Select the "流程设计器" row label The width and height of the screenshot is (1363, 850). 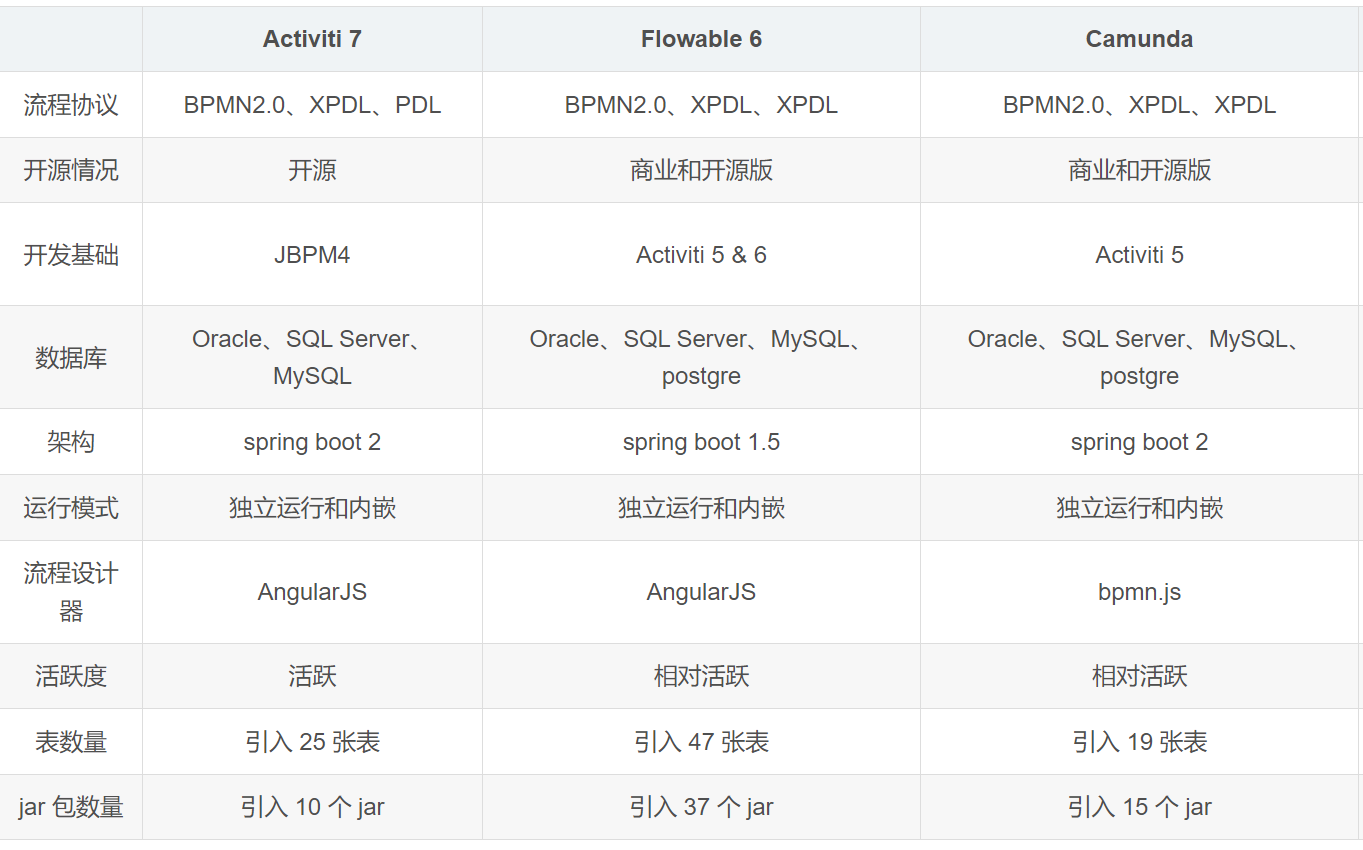click(71, 592)
